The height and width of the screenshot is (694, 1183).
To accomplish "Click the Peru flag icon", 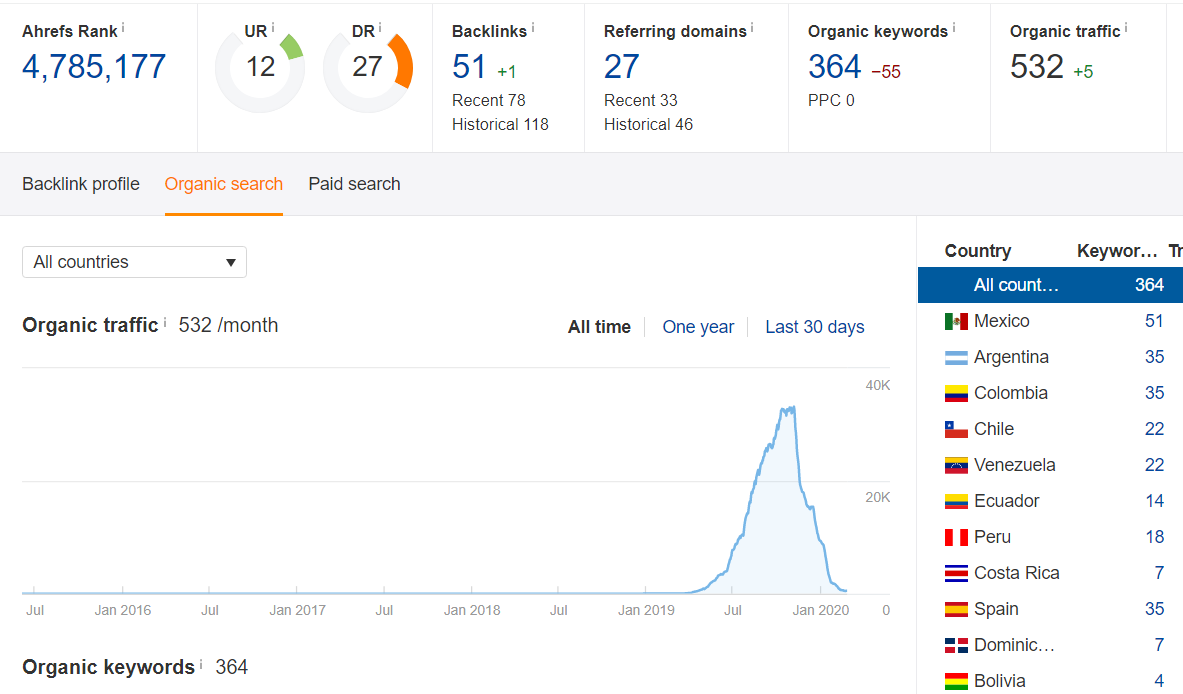I will tap(956, 537).
